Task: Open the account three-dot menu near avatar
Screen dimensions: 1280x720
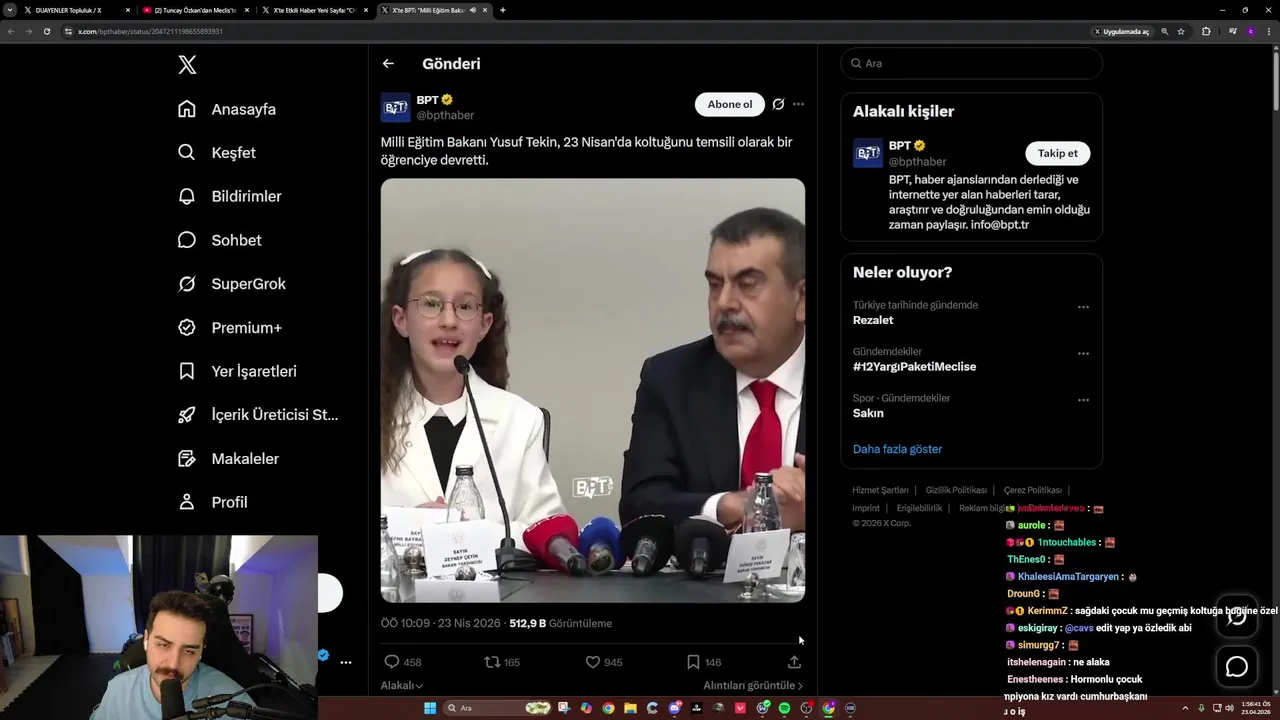Action: 345,662
